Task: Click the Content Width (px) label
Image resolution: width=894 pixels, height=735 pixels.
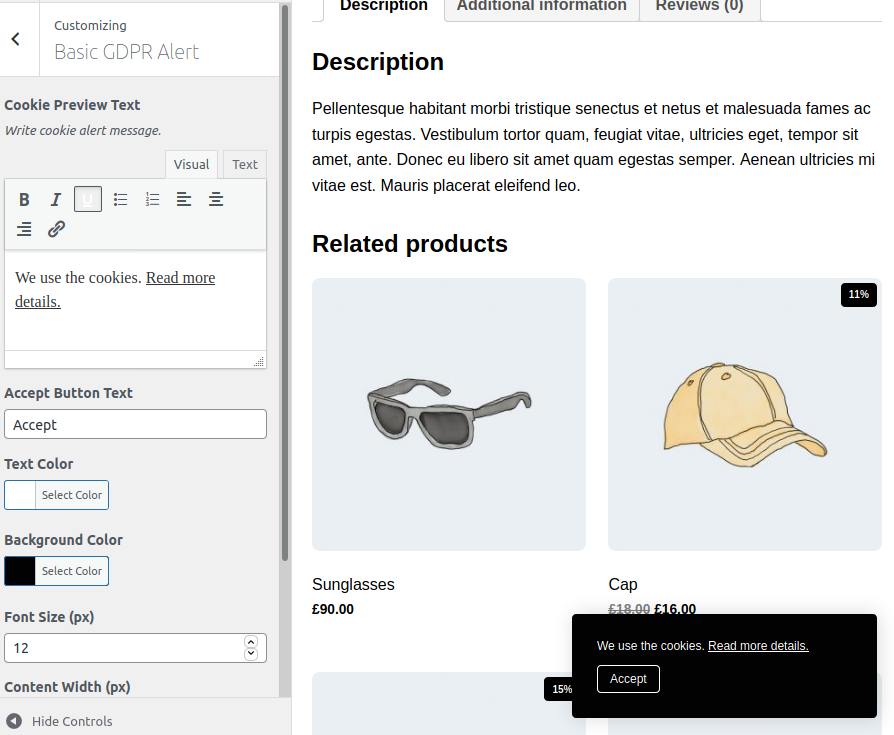Action: point(67,687)
